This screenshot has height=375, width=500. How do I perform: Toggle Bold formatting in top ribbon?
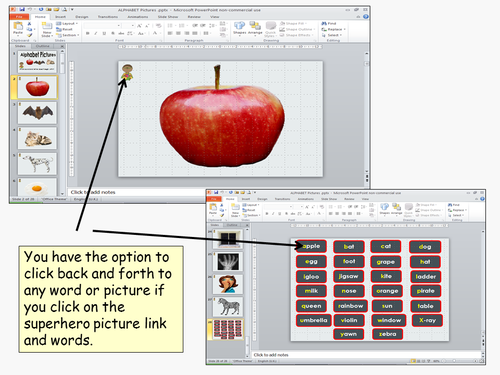[88, 33]
